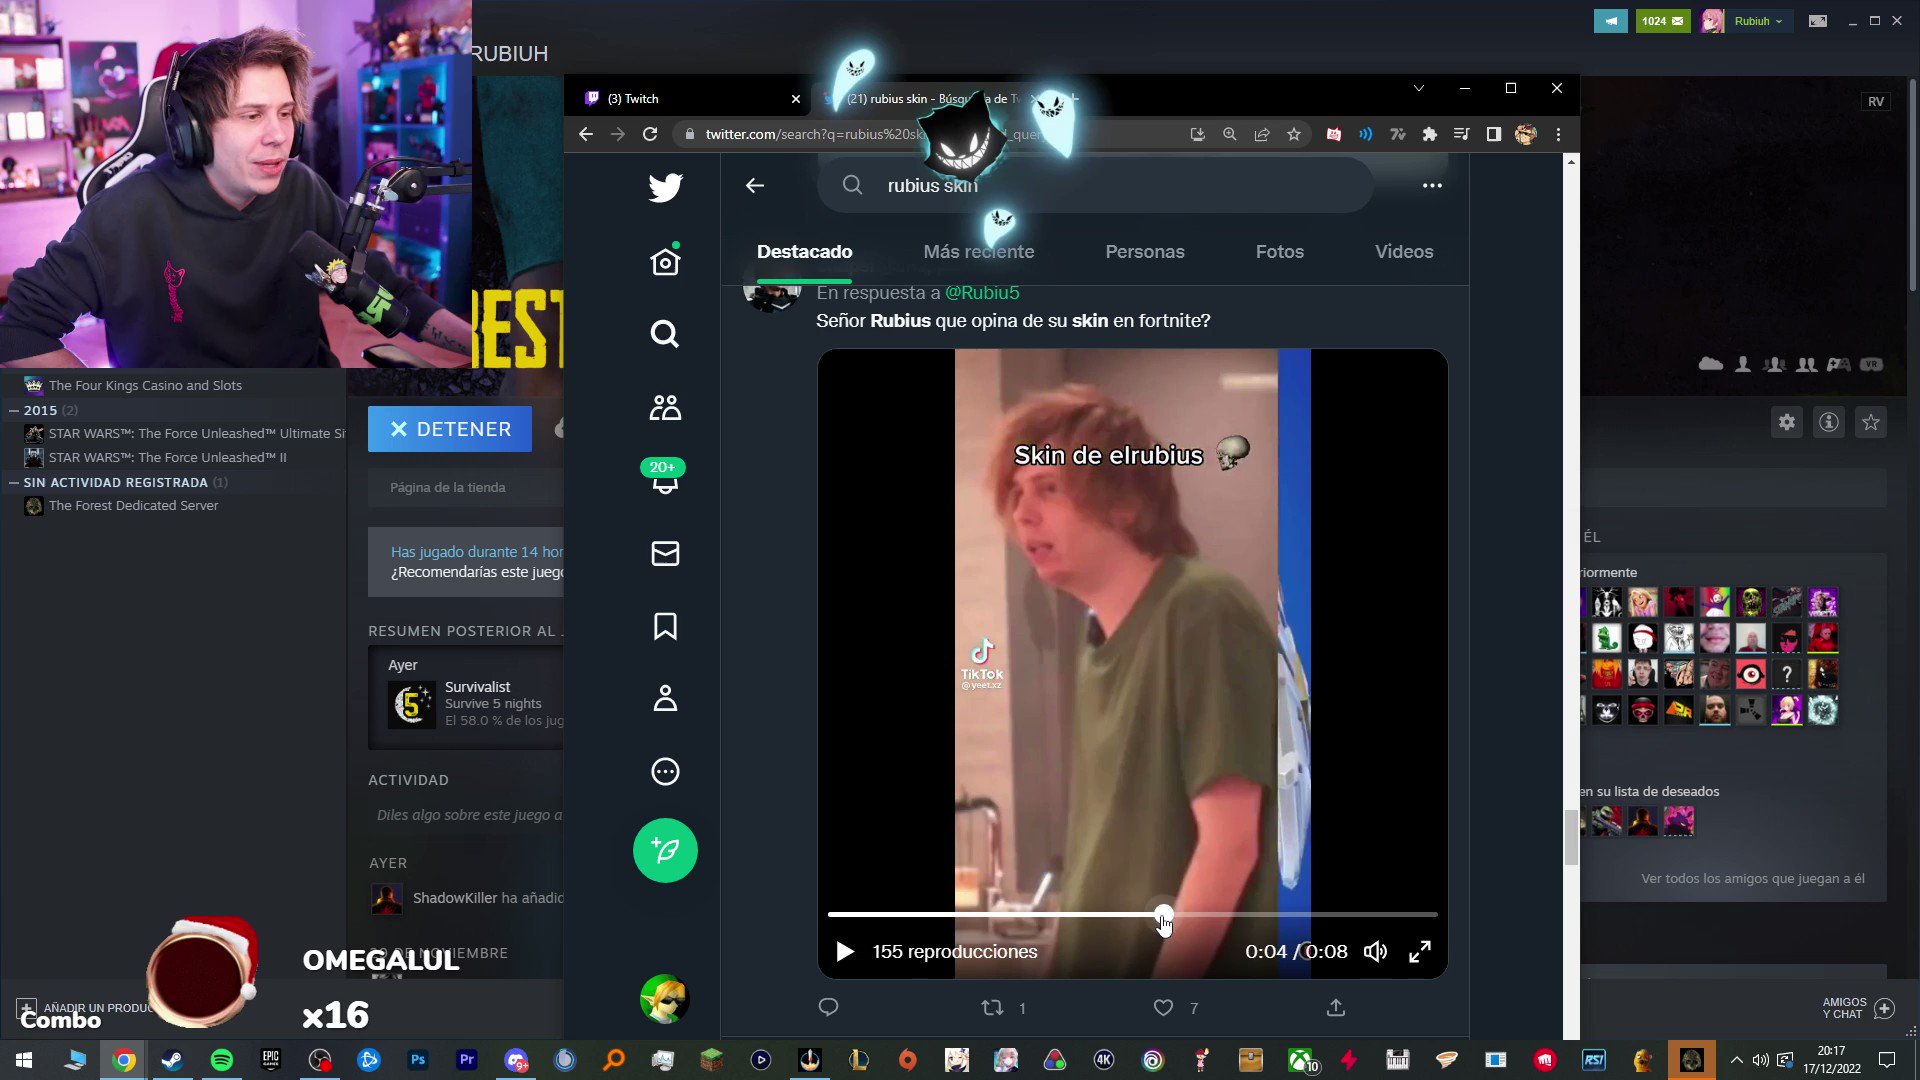Open Rubiuh account dropdown in Steam
1920x1080 pixels.
[1758, 21]
